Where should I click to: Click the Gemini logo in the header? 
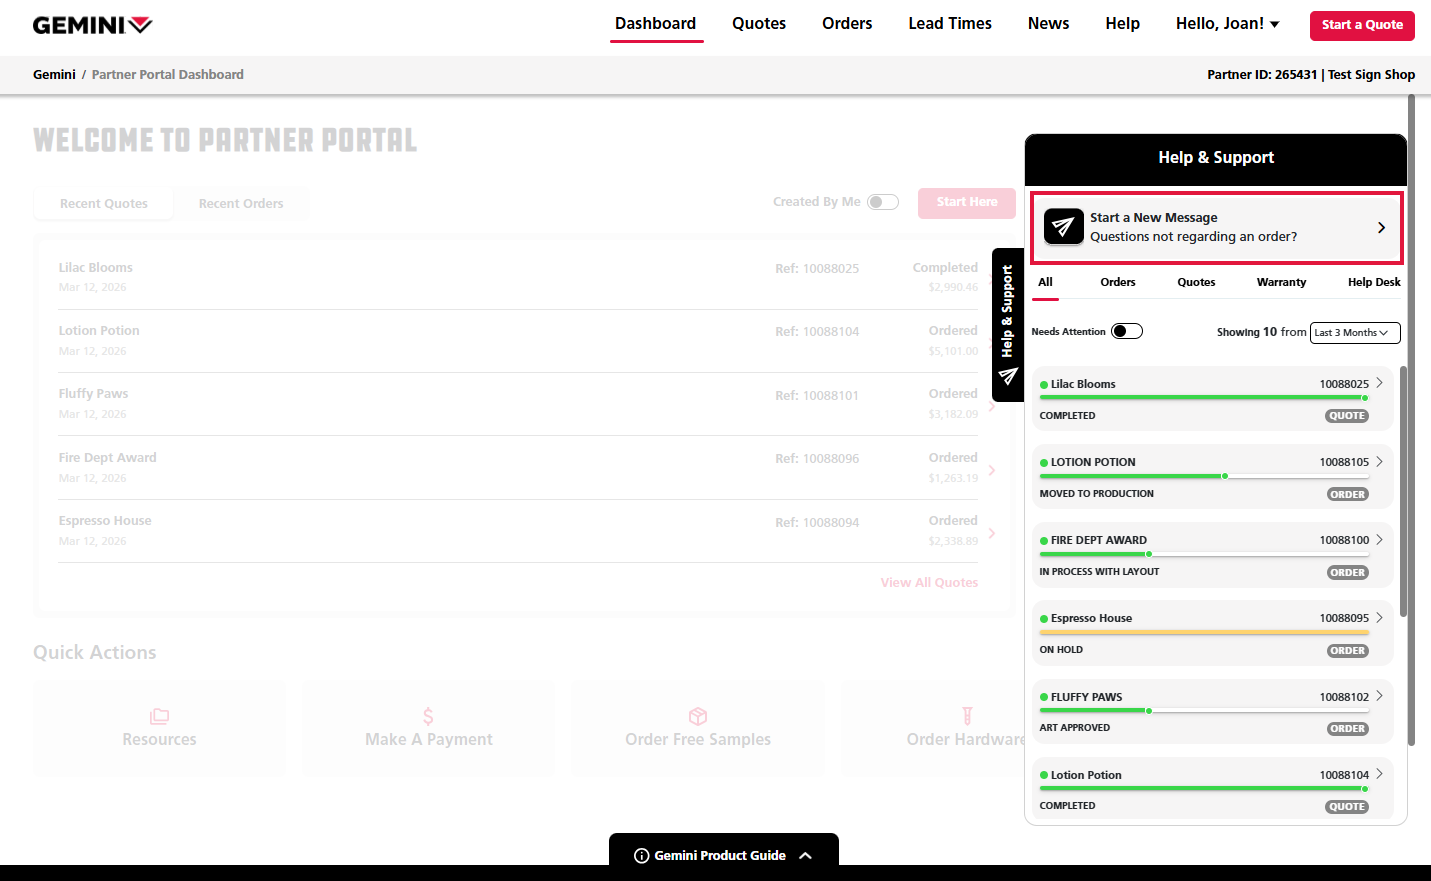(92, 25)
